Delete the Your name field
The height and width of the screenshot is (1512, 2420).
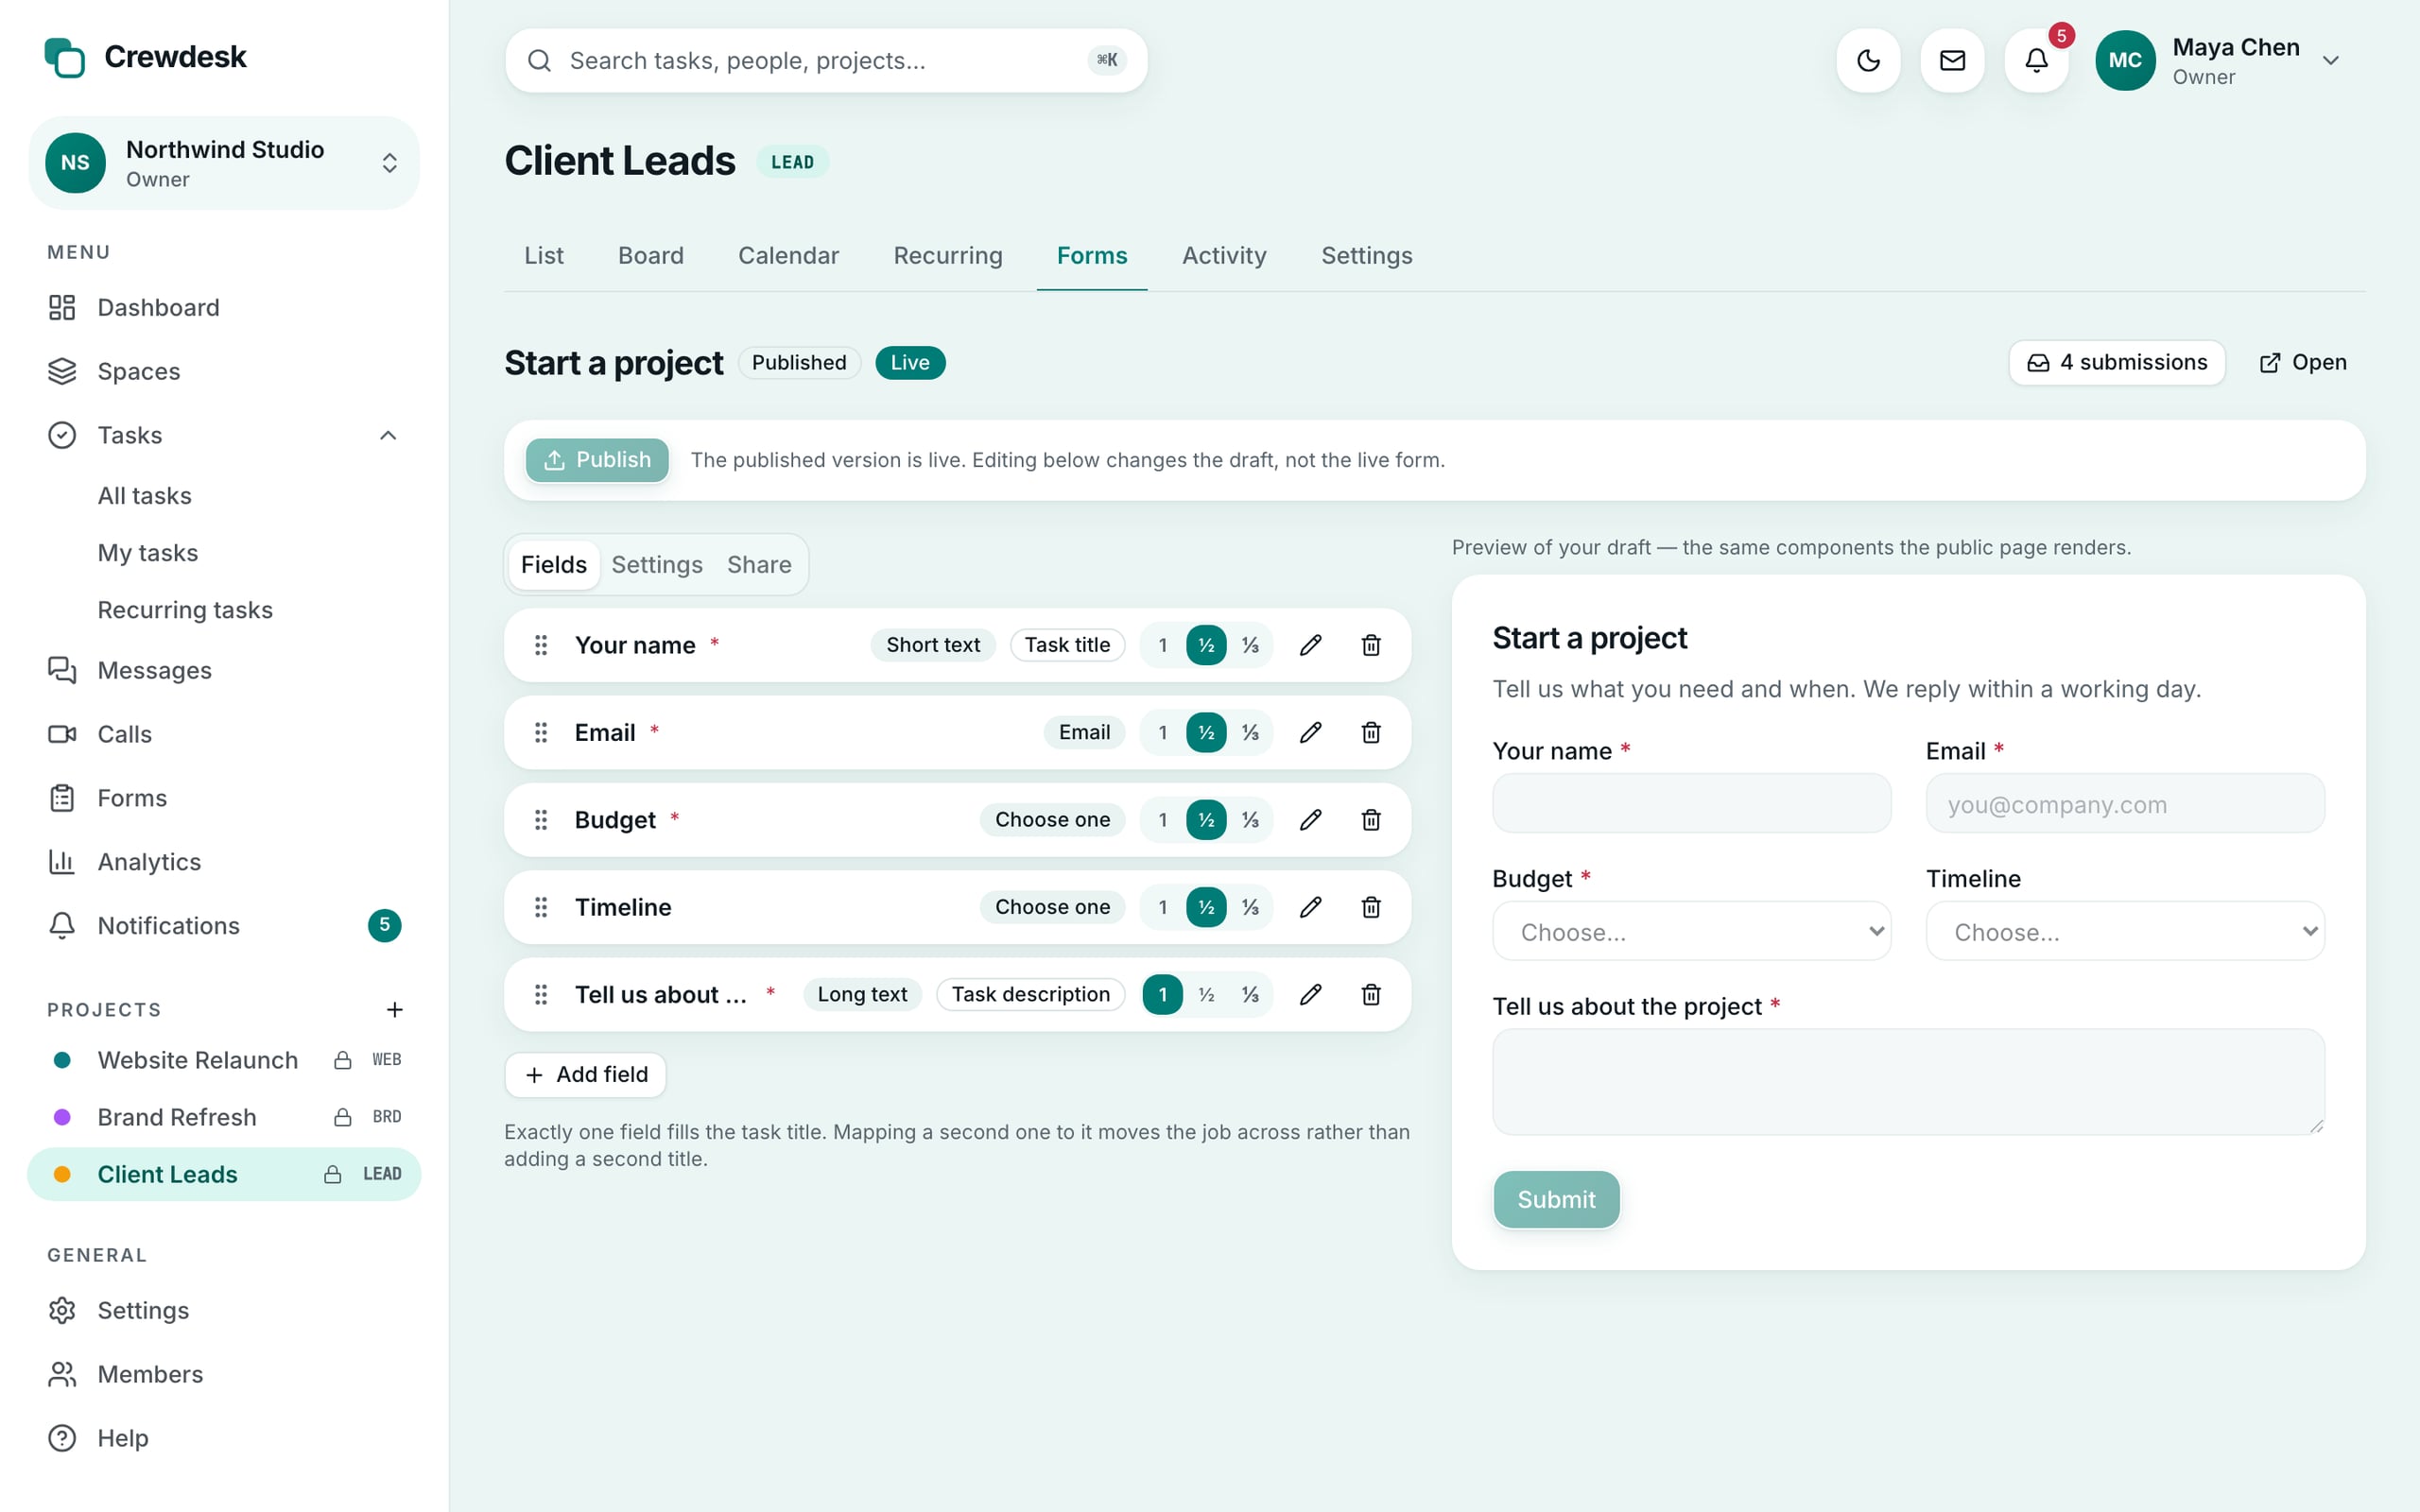click(1371, 645)
